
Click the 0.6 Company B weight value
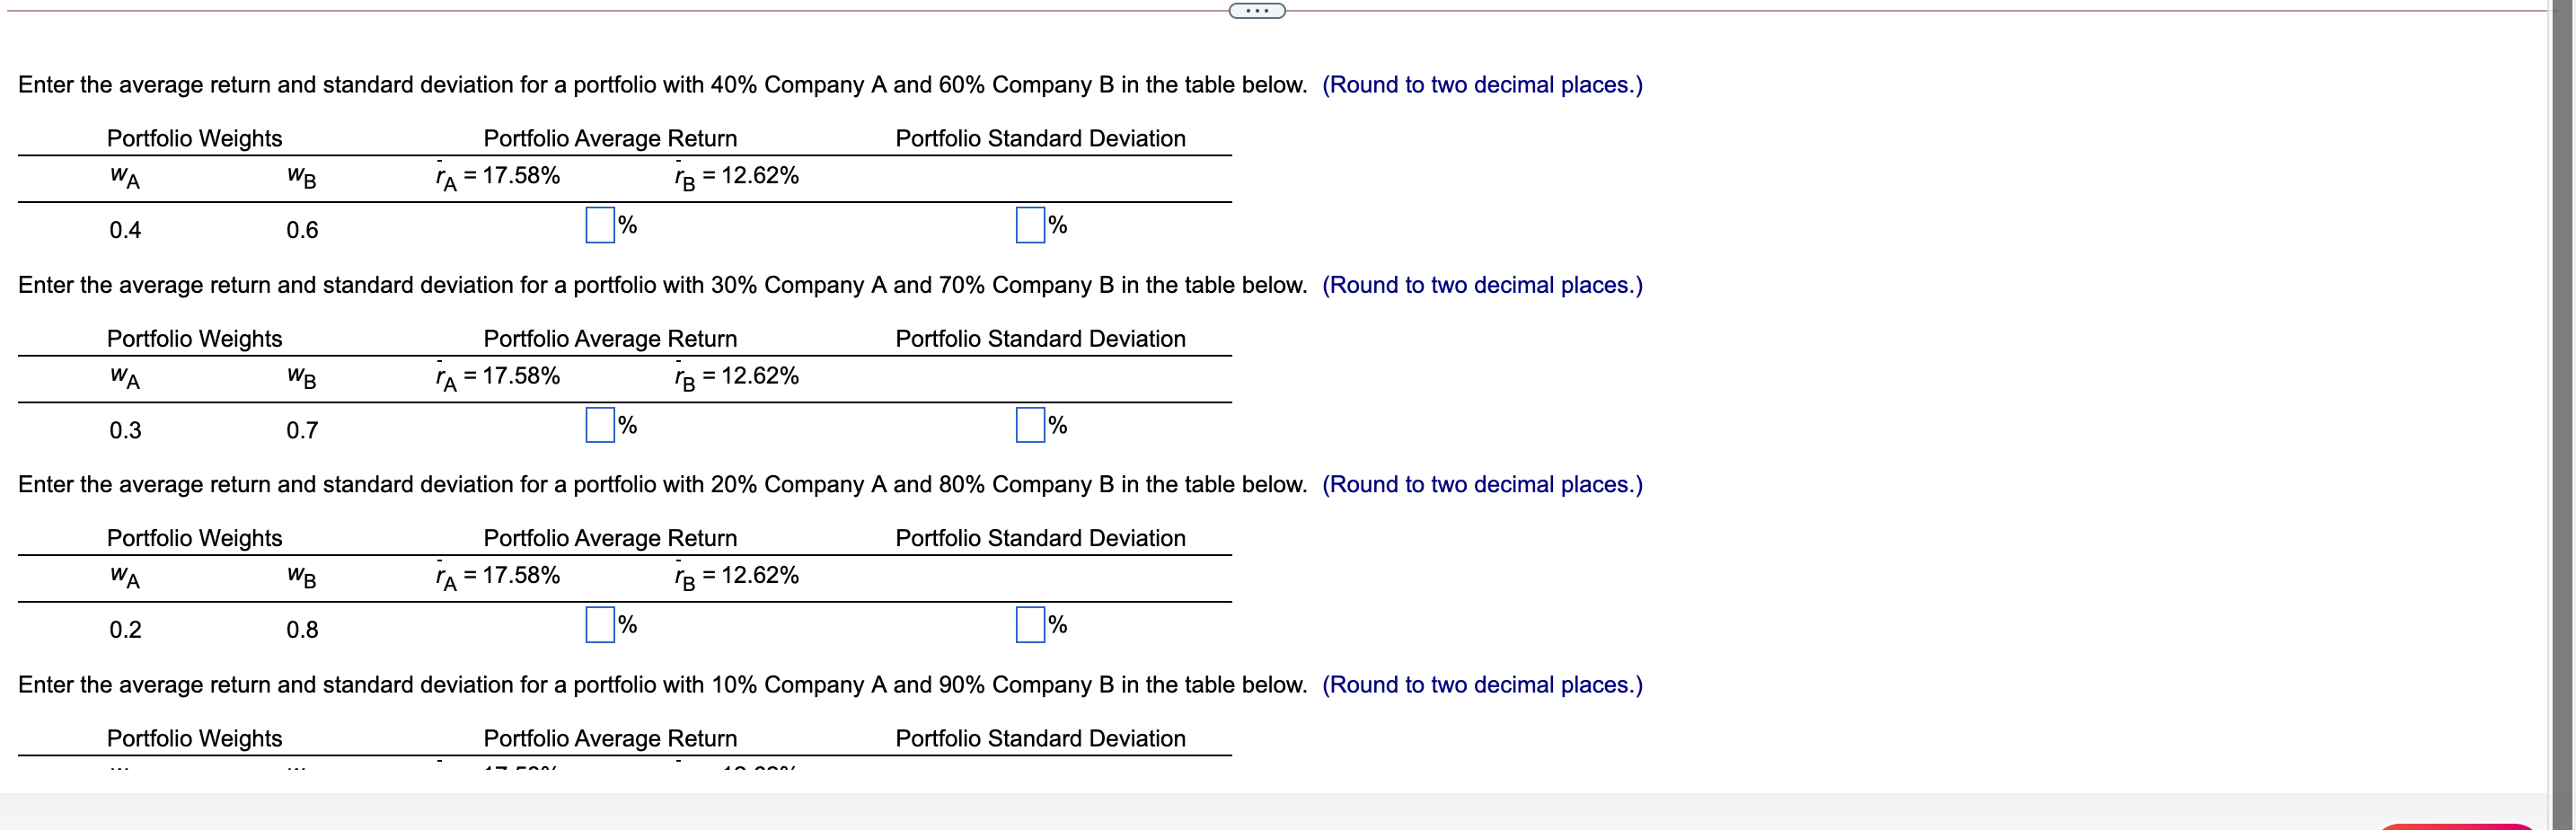(x=302, y=230)
